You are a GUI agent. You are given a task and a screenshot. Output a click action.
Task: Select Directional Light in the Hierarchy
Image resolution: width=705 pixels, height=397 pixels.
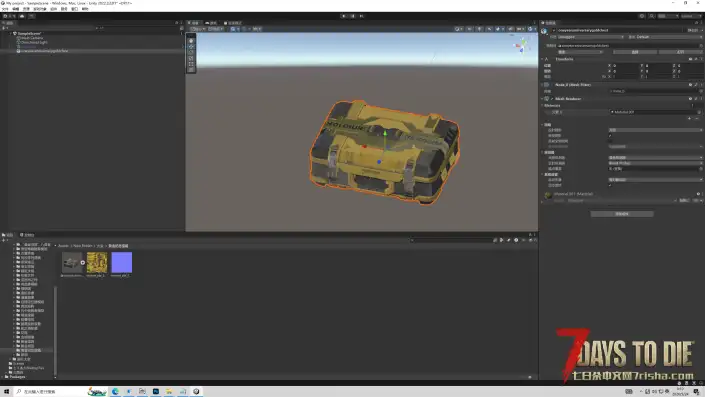click(x=34, y=42)
